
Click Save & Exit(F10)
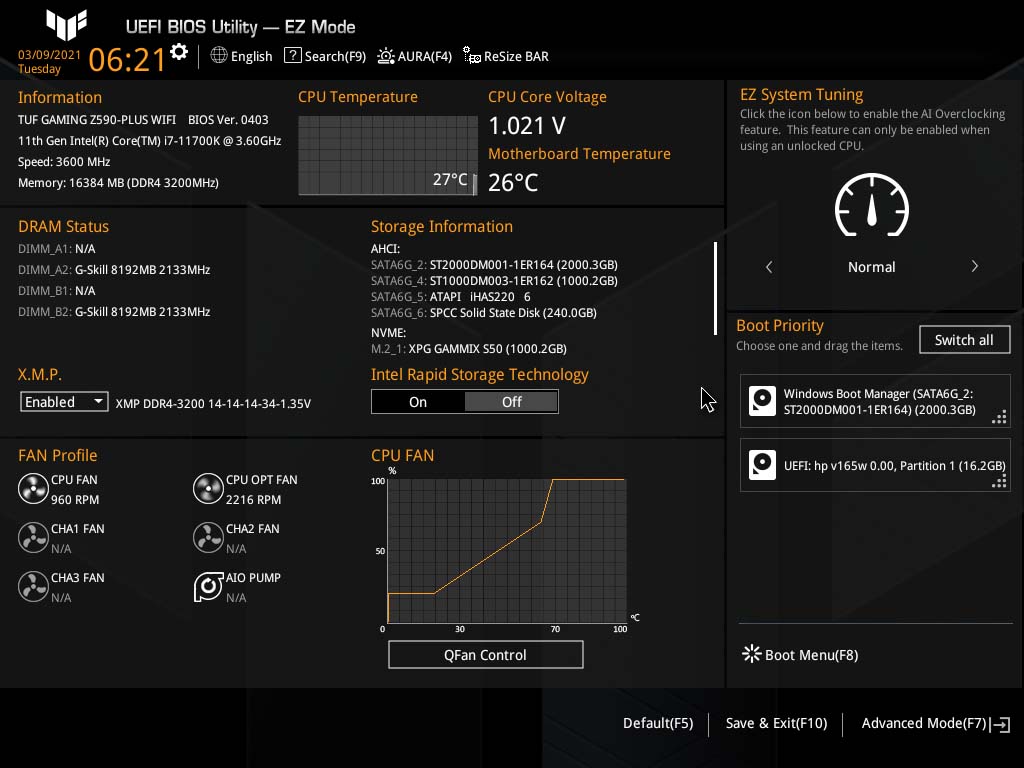[x=776, y=723]
